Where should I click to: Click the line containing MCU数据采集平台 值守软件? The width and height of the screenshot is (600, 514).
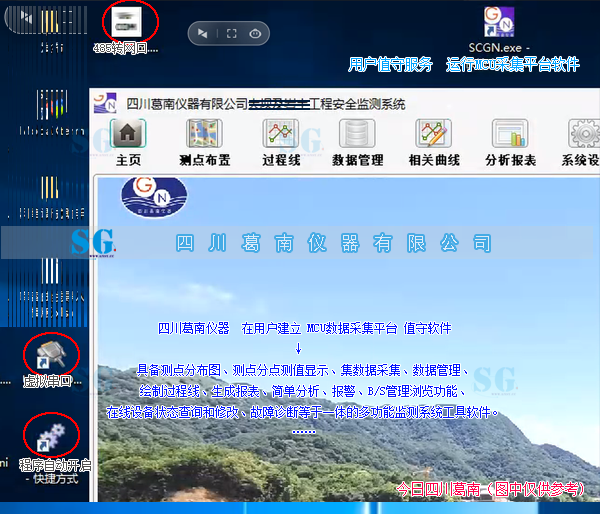(305, 328)
